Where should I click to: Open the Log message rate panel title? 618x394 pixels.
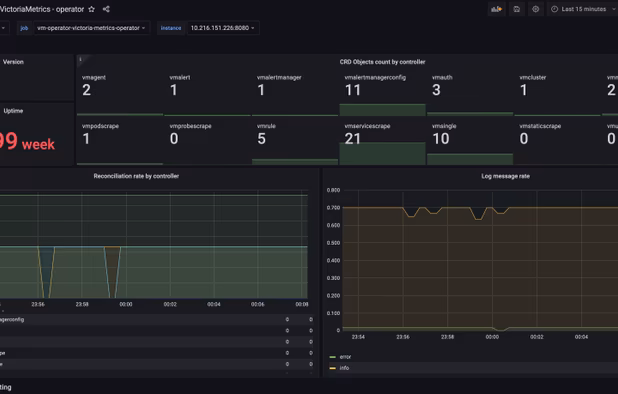pos(505,176)
